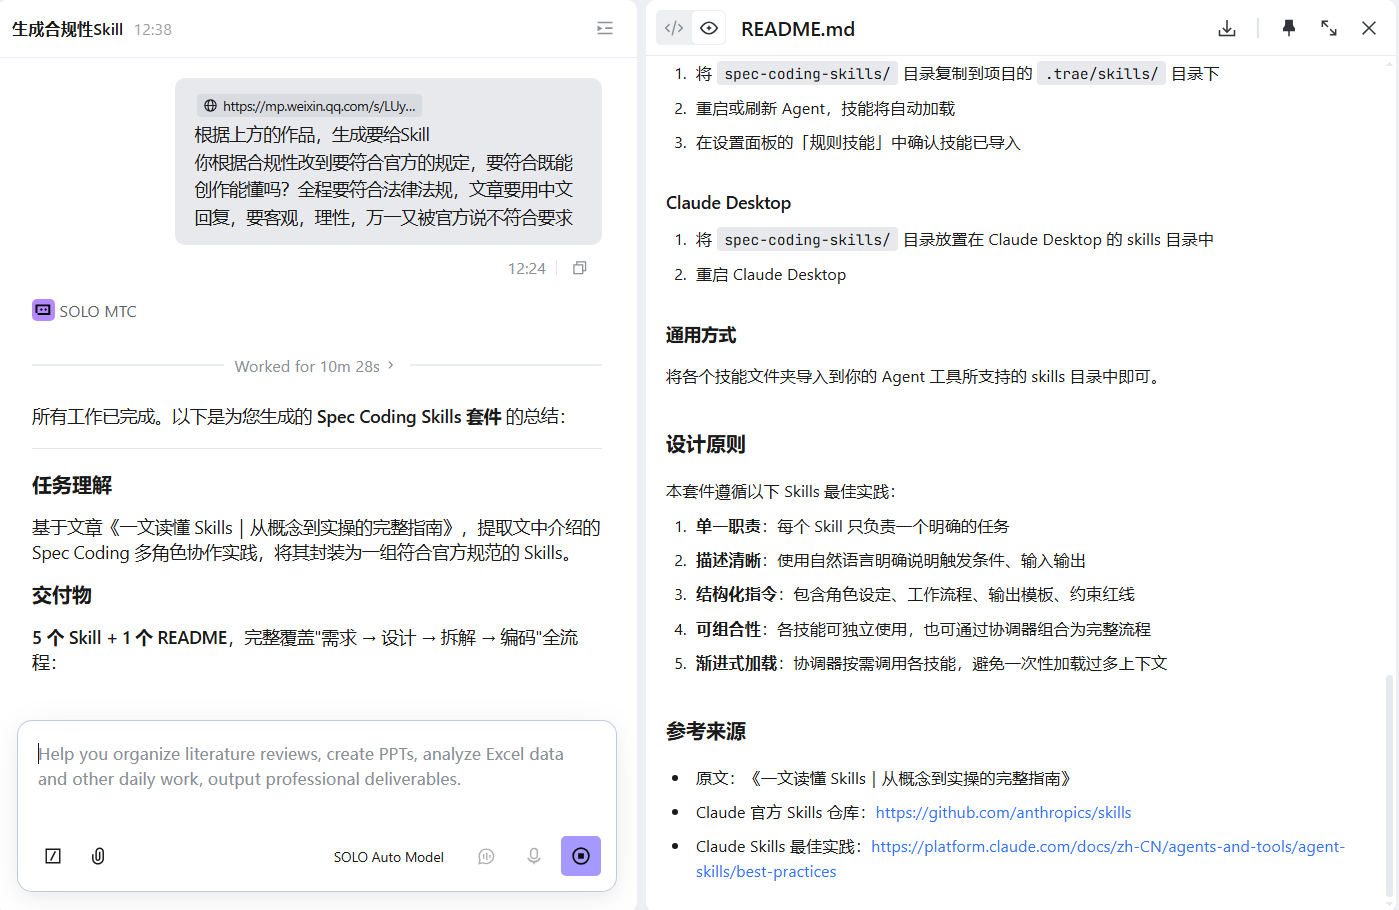Switch README.md to preview eye view
Screen dimensions: 1399x910
pos(709,28)
